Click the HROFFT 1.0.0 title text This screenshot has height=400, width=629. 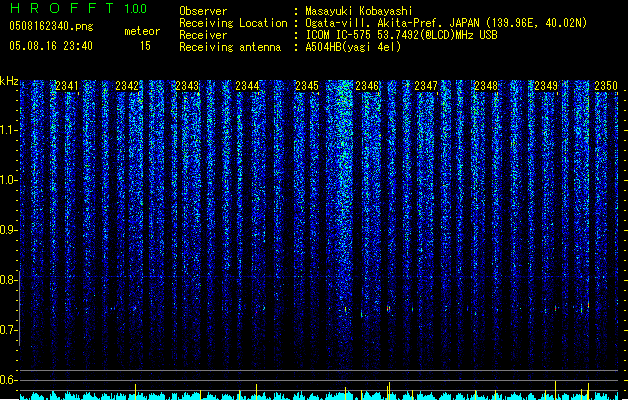click(79, 8)
